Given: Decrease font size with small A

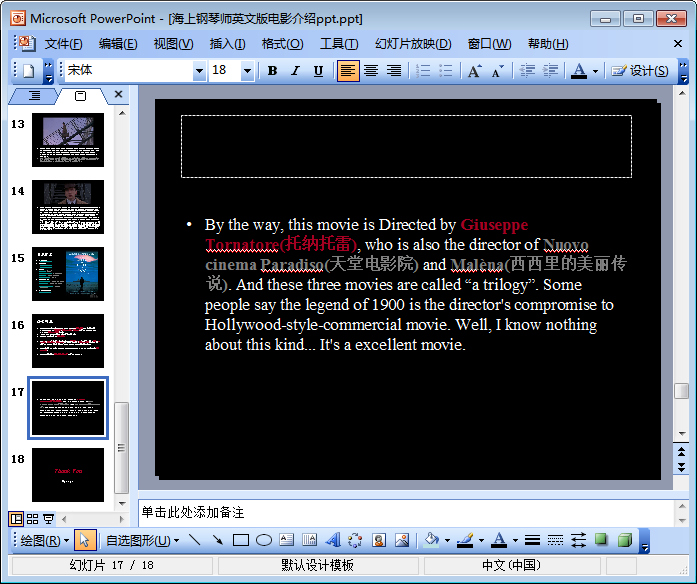Looking at the screenshot, I should coord(497,71).
